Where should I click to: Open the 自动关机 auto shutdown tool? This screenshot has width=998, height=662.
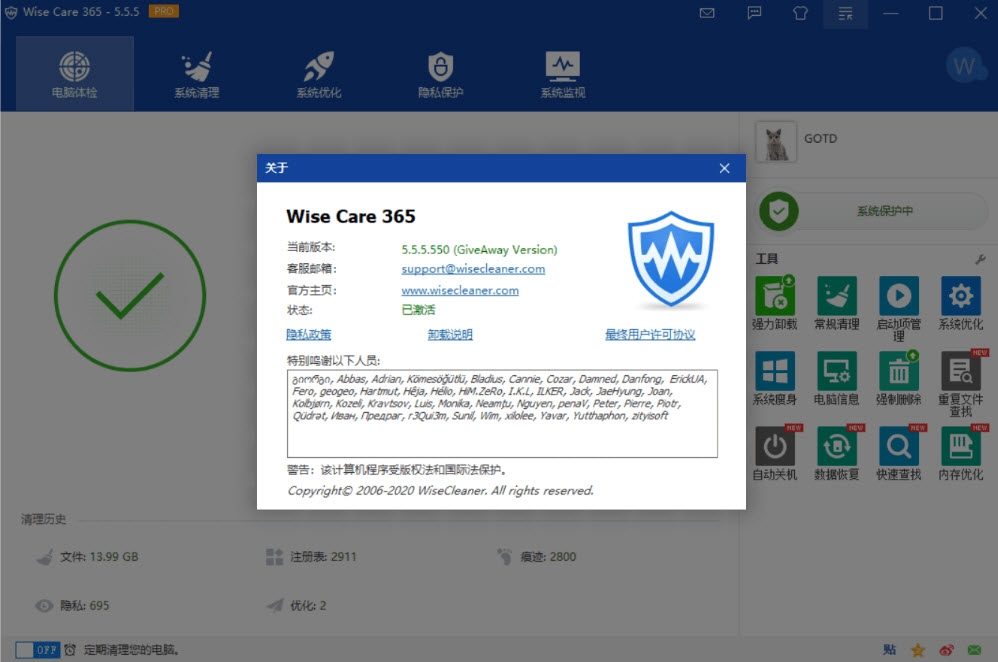coord(775,453)
